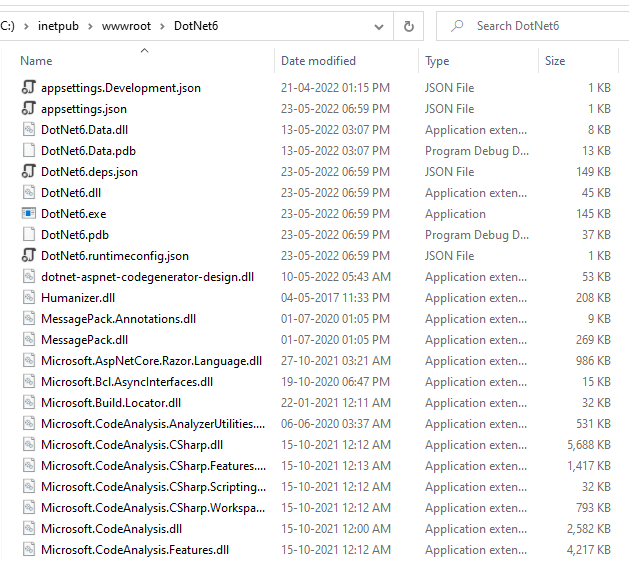Viewport: 629px width, 567px height.
Task: Select the DotNet6.dll file icon
Action: (x=28, y=192)
